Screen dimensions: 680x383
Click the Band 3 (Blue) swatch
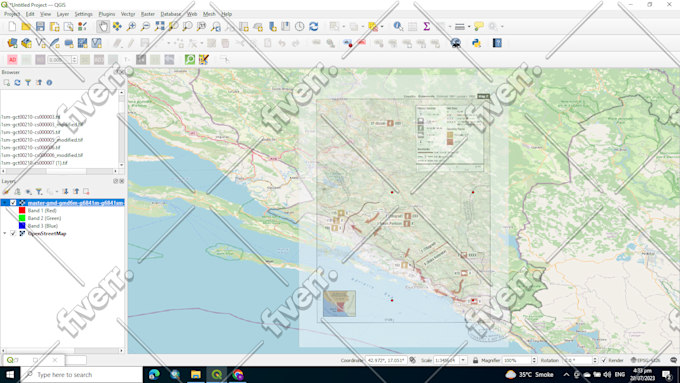[x=22, y=226]
